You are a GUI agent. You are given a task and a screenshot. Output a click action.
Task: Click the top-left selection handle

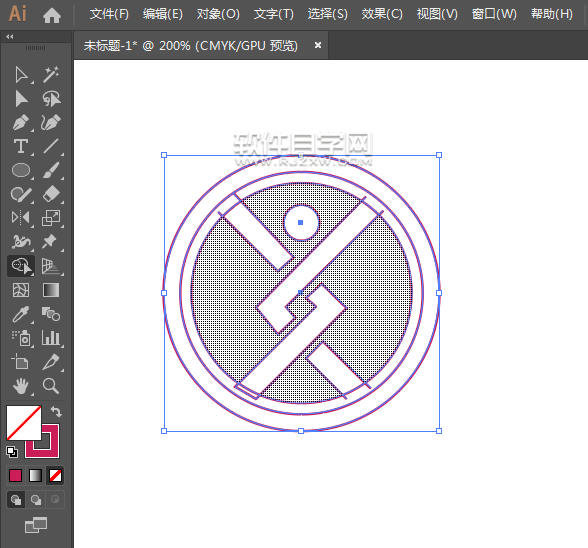[x=164, y=155]
